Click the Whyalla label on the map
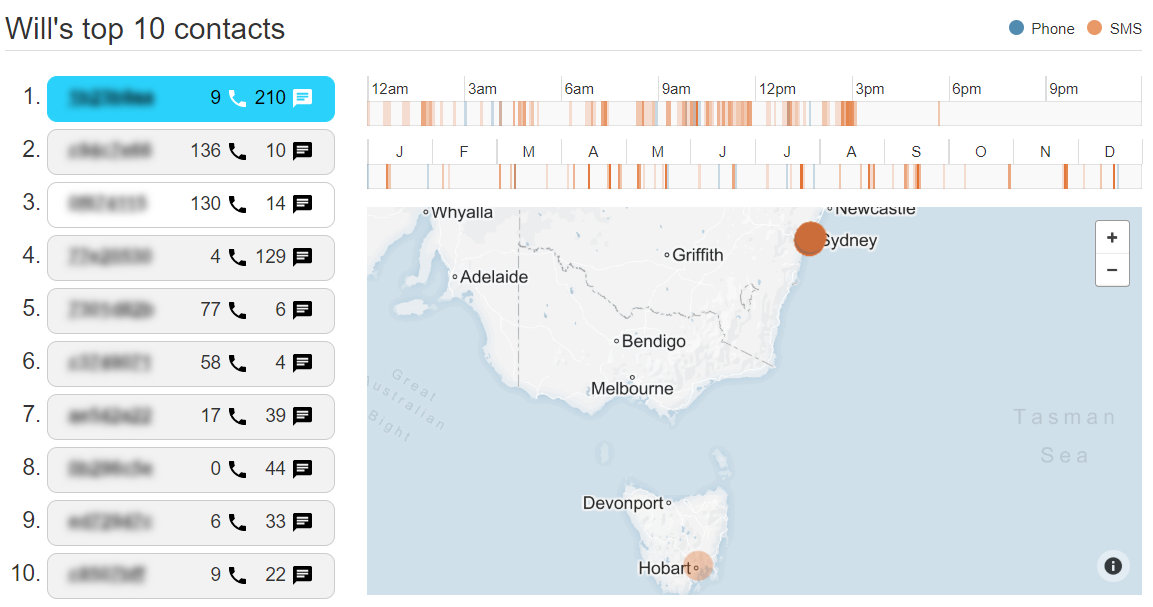This screenshot has width=1153, height=607. pyautogui.click(x=462, y=213)
